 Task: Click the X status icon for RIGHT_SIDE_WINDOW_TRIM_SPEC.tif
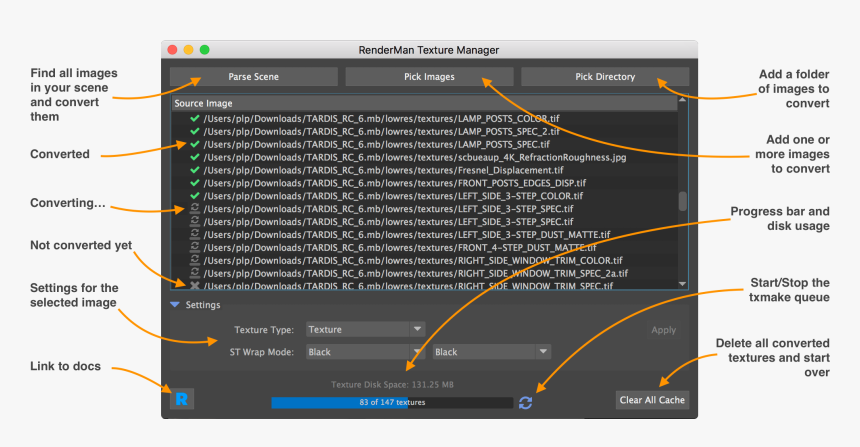195,286
